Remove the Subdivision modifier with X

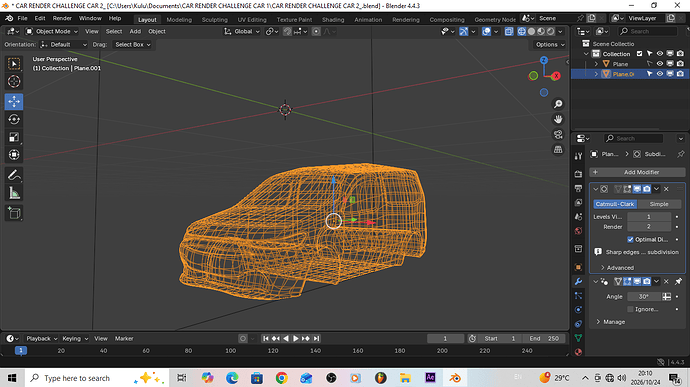[x=666, y=189]
